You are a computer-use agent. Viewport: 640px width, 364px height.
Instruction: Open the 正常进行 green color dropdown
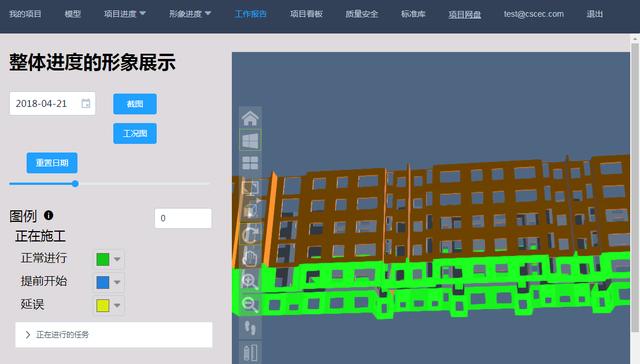tap(117, 259)
